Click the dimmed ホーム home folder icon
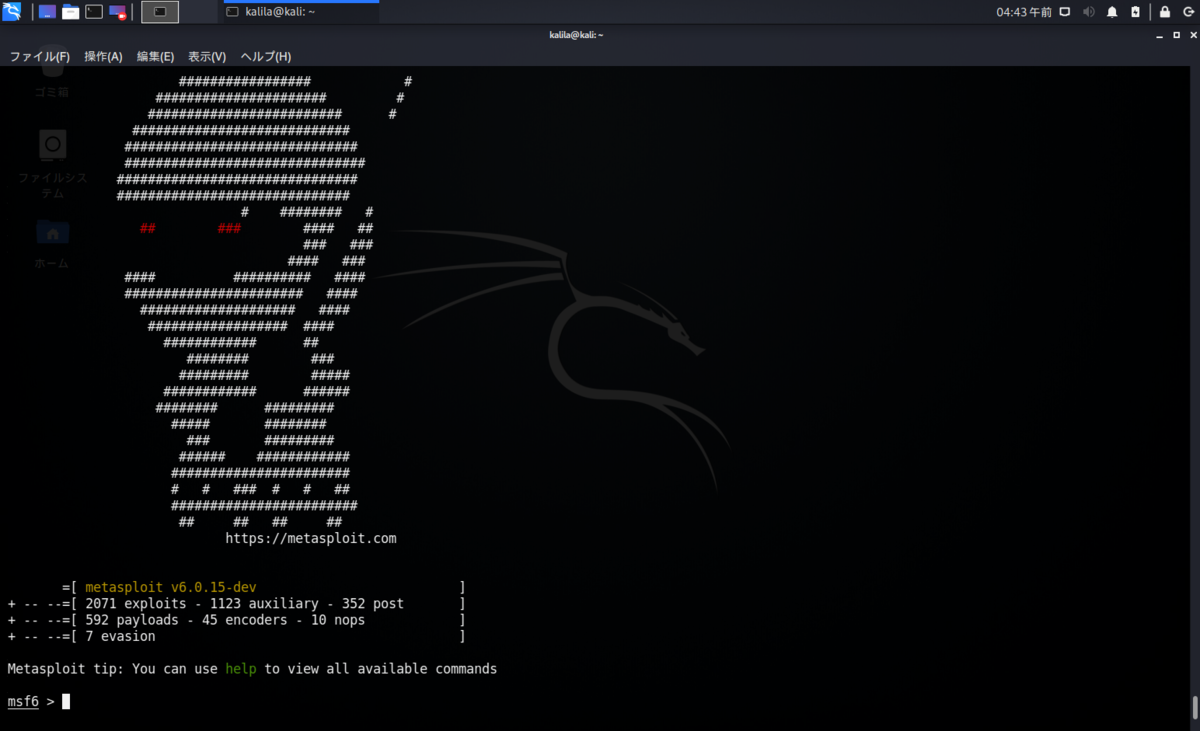Viewport: 1200px width, 731px height. point(52,244)
